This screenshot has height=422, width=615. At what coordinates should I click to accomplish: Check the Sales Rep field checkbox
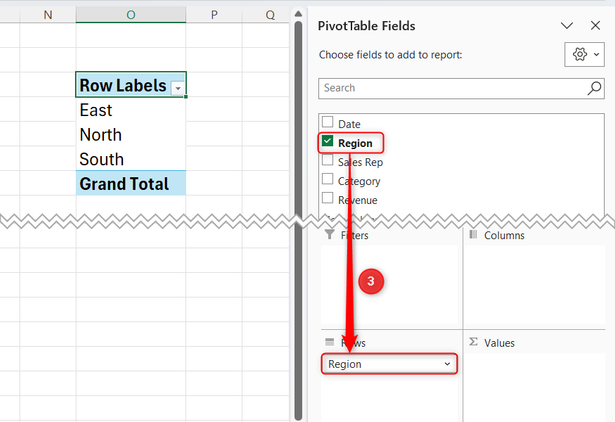coord(328,160)
